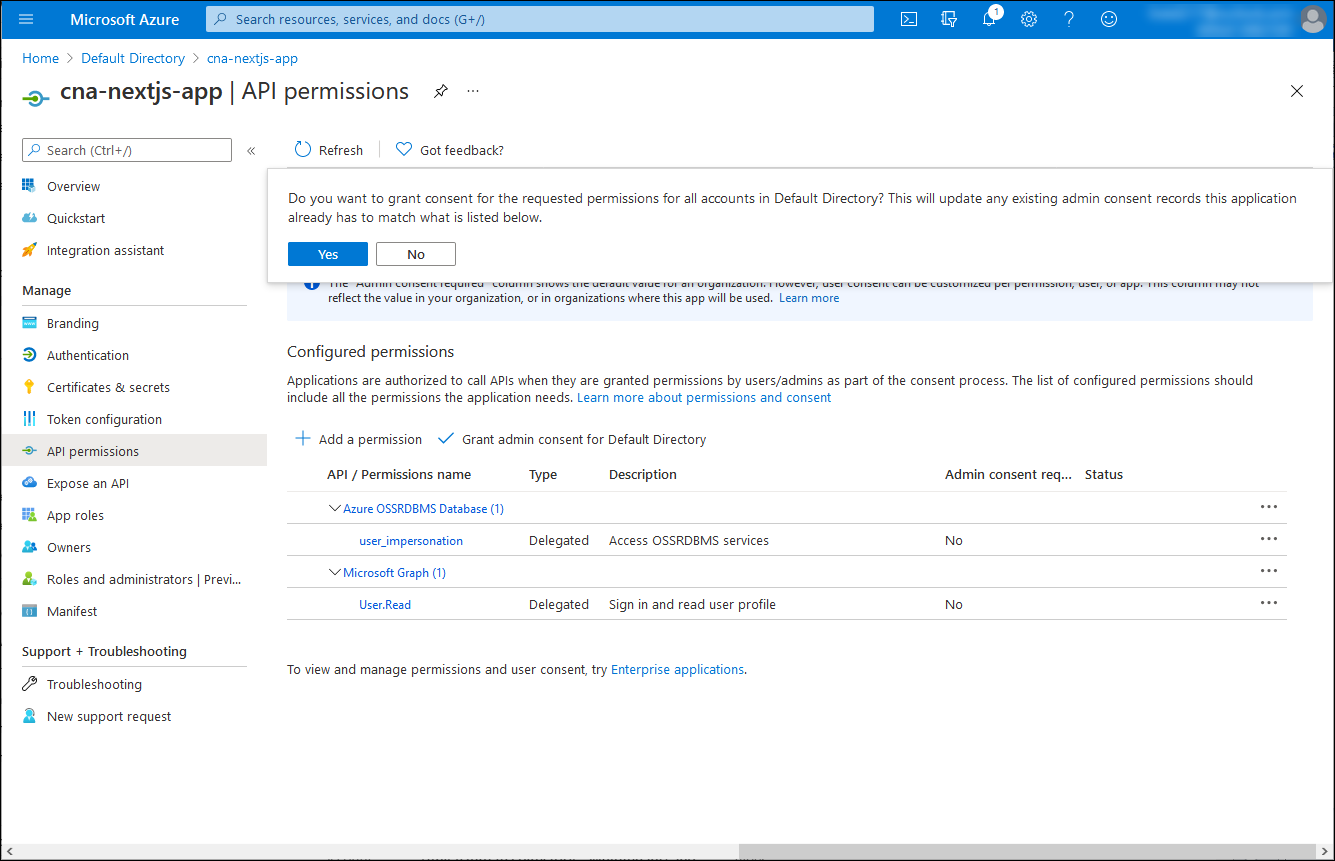Click the Refresh toolbar button

pos(329,150)
